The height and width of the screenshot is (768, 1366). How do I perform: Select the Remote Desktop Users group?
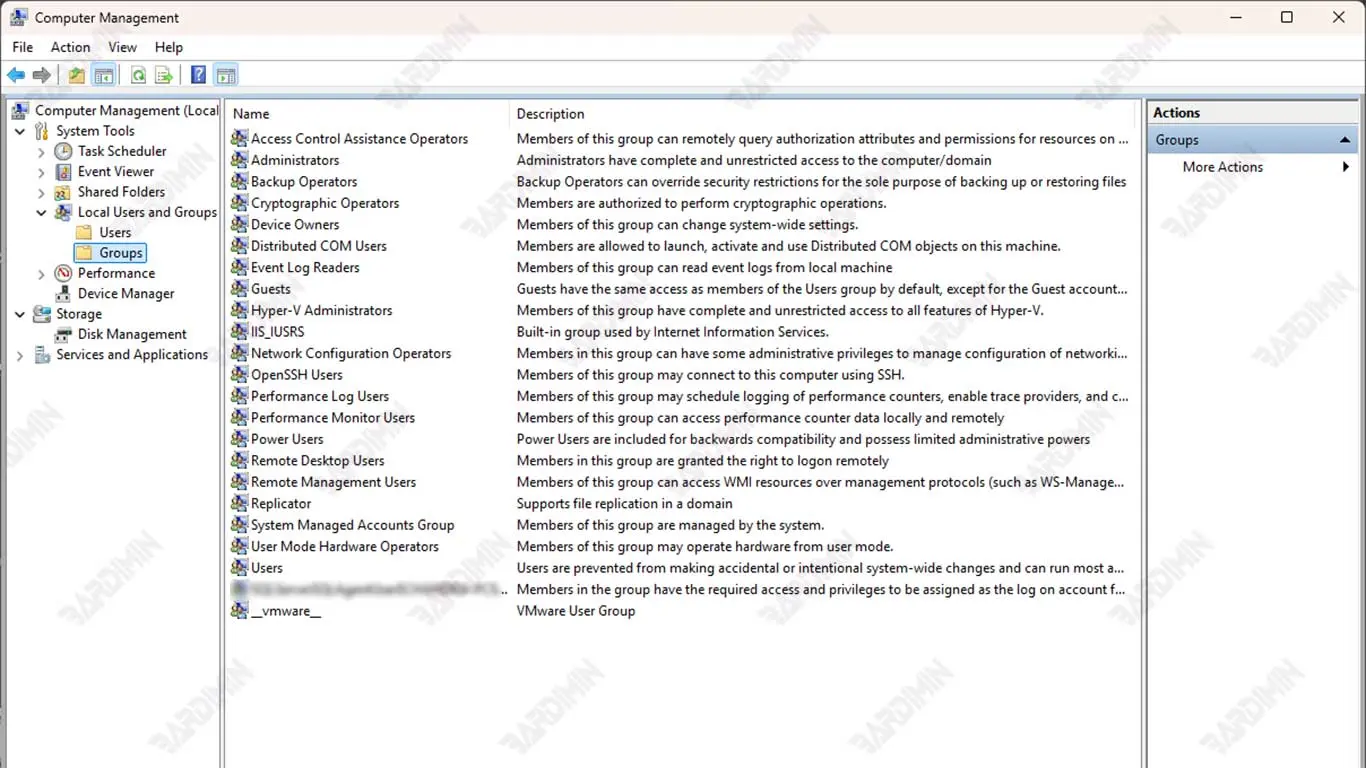317,461
